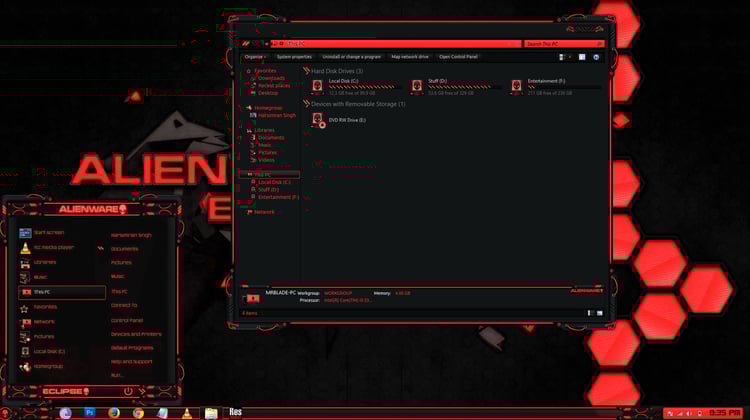Click VLC media player in start menu
This screenshot has height=420, width=750.
(x=47, y=248)
